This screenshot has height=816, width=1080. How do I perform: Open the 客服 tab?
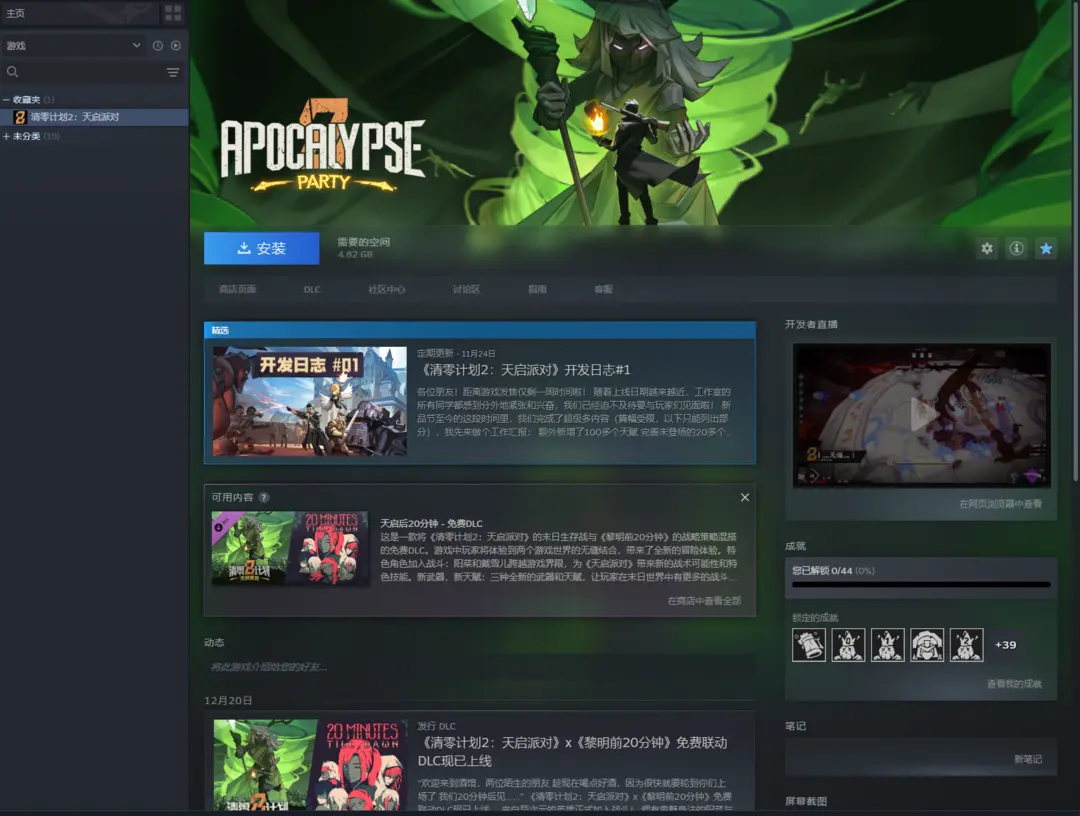tap(603, 289)
